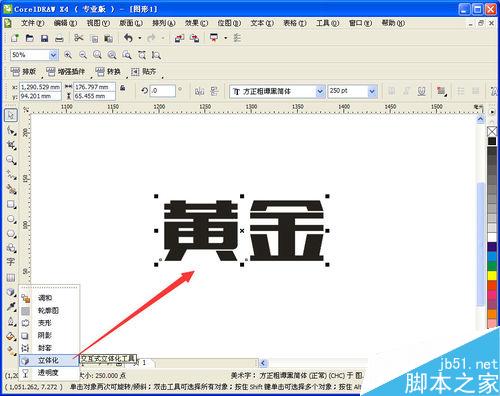Image resolution: width=500 pixels, height=396 pixels.
Task: Click the Copy icon
Action: (95, 39)
